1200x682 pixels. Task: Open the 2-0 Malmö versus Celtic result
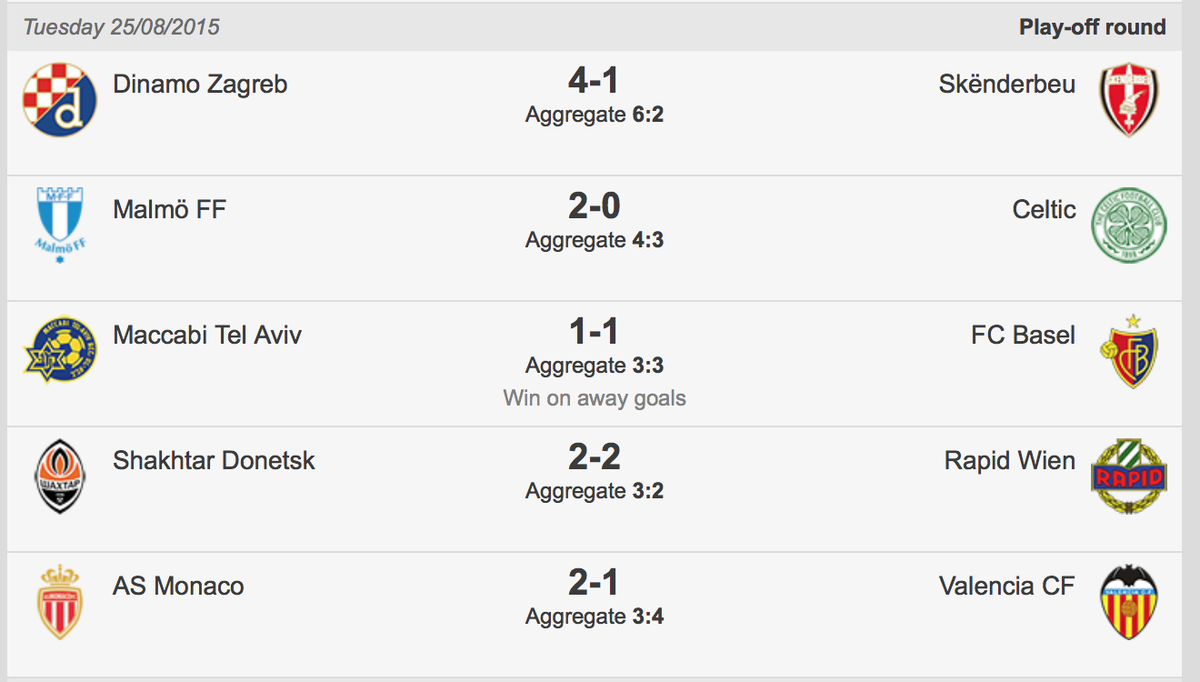click(x=594, y=207)
